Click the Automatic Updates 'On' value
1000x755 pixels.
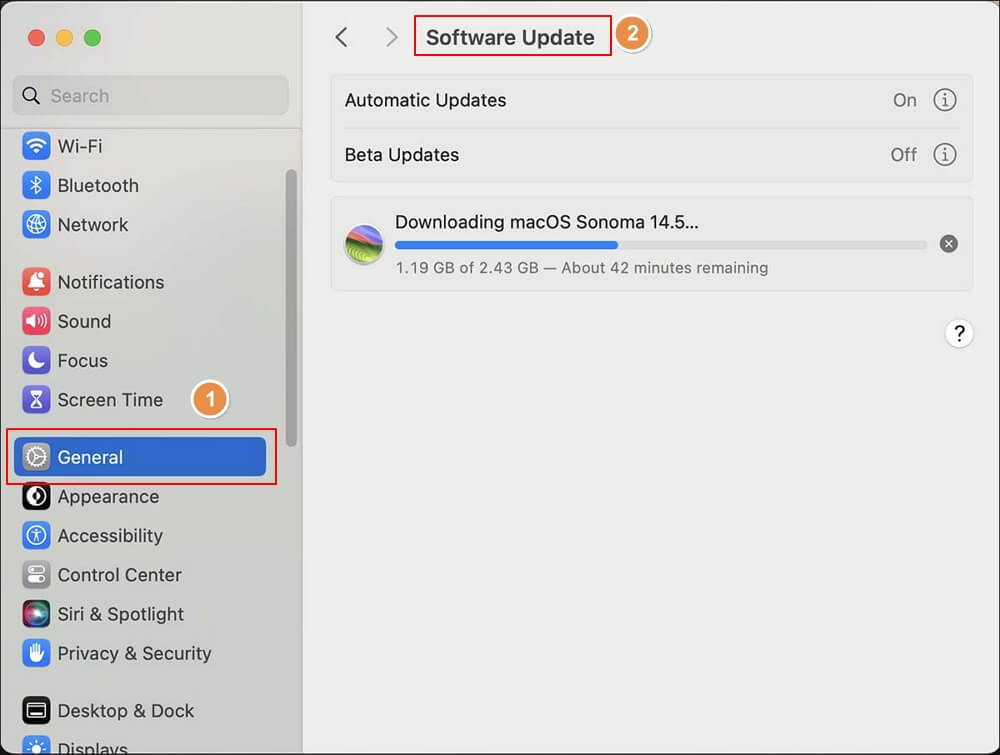click(x=904, y=100)
